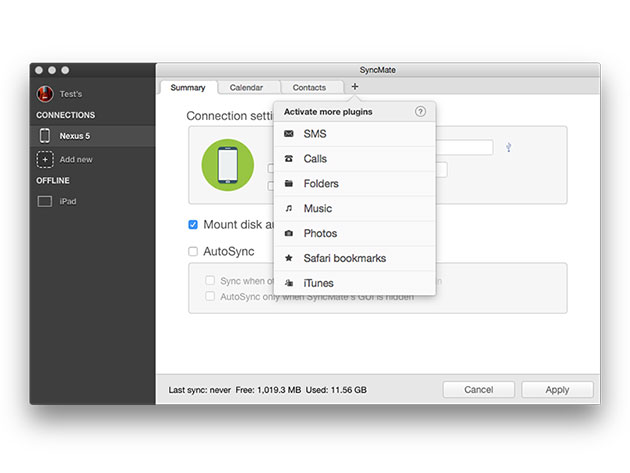This screenshot has width=630, height=473.
Task: Select the Nexus 5 connection
Action: click(92, 136)
